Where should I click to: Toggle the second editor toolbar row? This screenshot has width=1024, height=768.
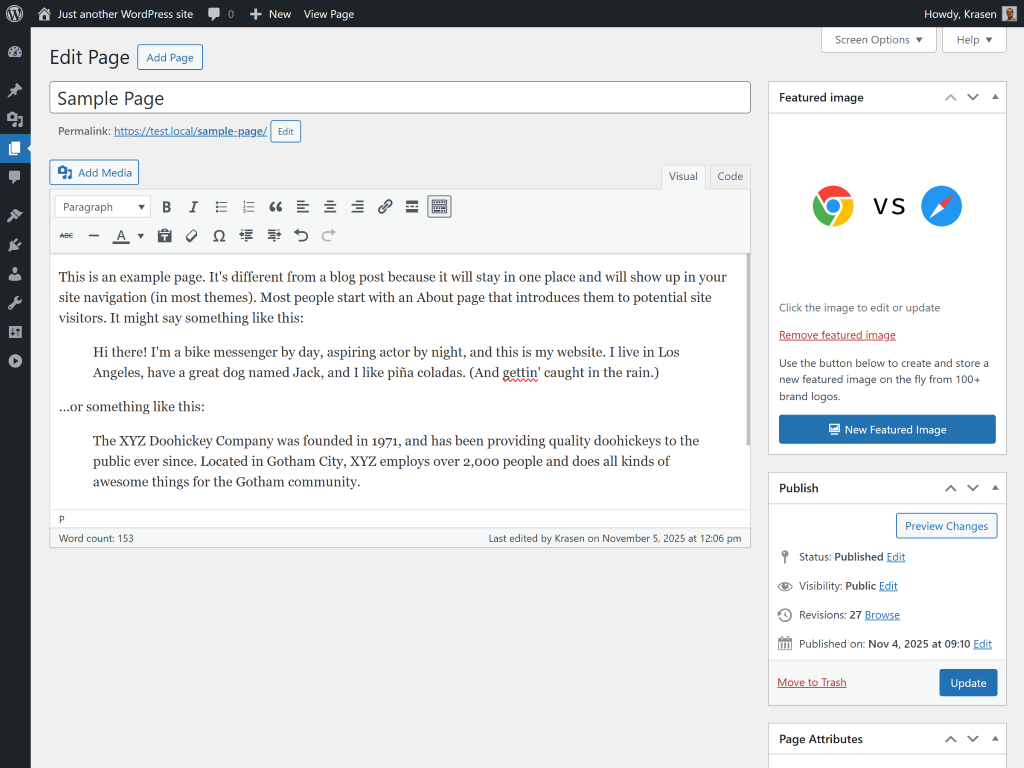pyautogui.click(x=438, y=207)
